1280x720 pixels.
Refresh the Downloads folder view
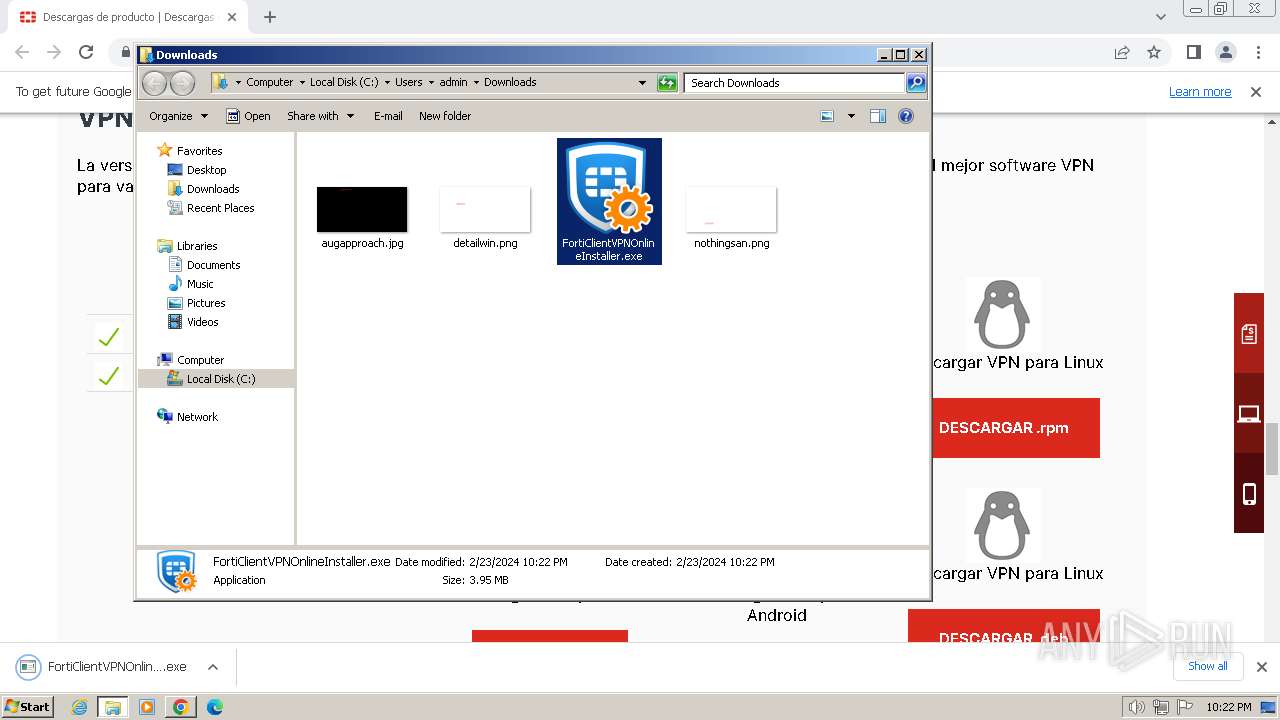point(667,83)
